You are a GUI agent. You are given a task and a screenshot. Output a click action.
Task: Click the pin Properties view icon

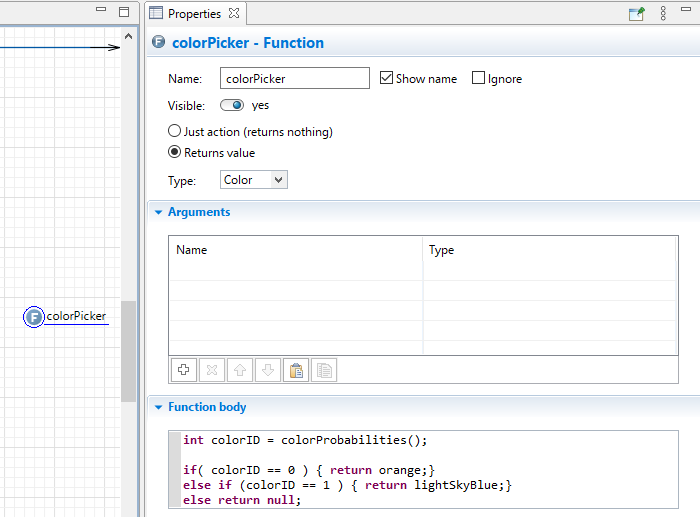click(x=637, y=14)
